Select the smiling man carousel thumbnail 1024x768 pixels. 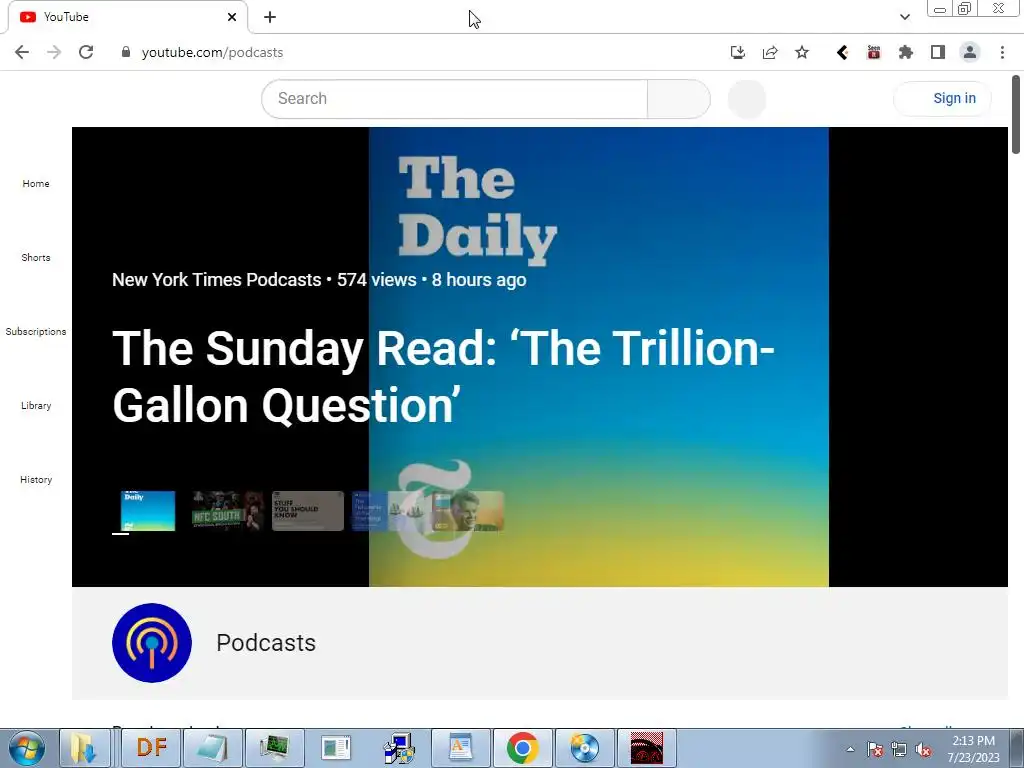pos(468,511)
